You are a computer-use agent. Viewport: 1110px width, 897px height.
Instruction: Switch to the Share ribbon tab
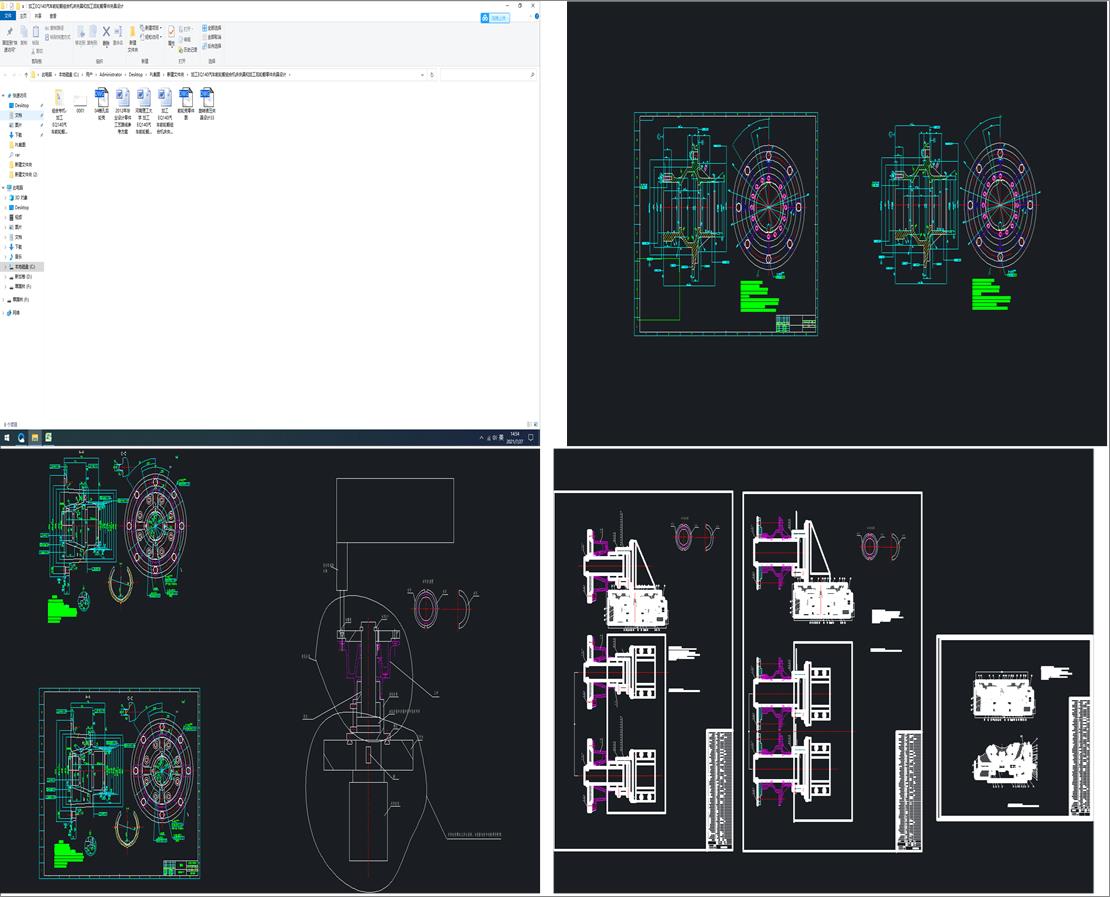[38, 16]
